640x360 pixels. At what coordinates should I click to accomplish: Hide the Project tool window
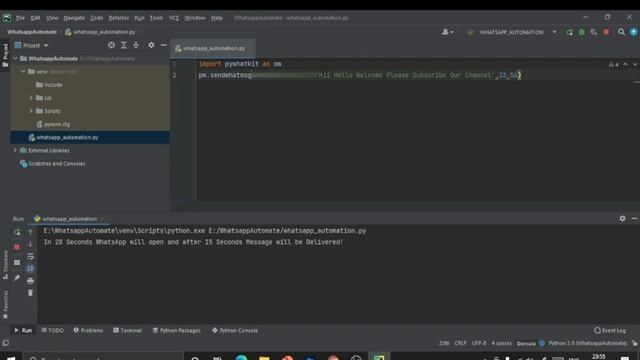tap(163, 45)
